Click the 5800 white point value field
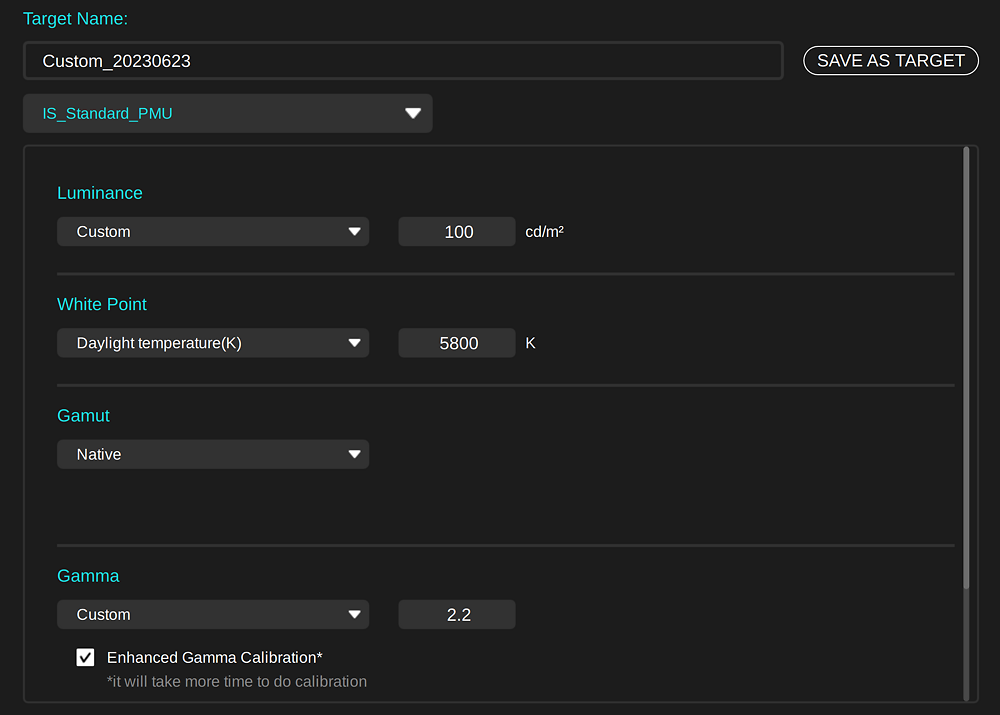The height and width of the screenshot is (715, 1000). click(x=457, y=343)
